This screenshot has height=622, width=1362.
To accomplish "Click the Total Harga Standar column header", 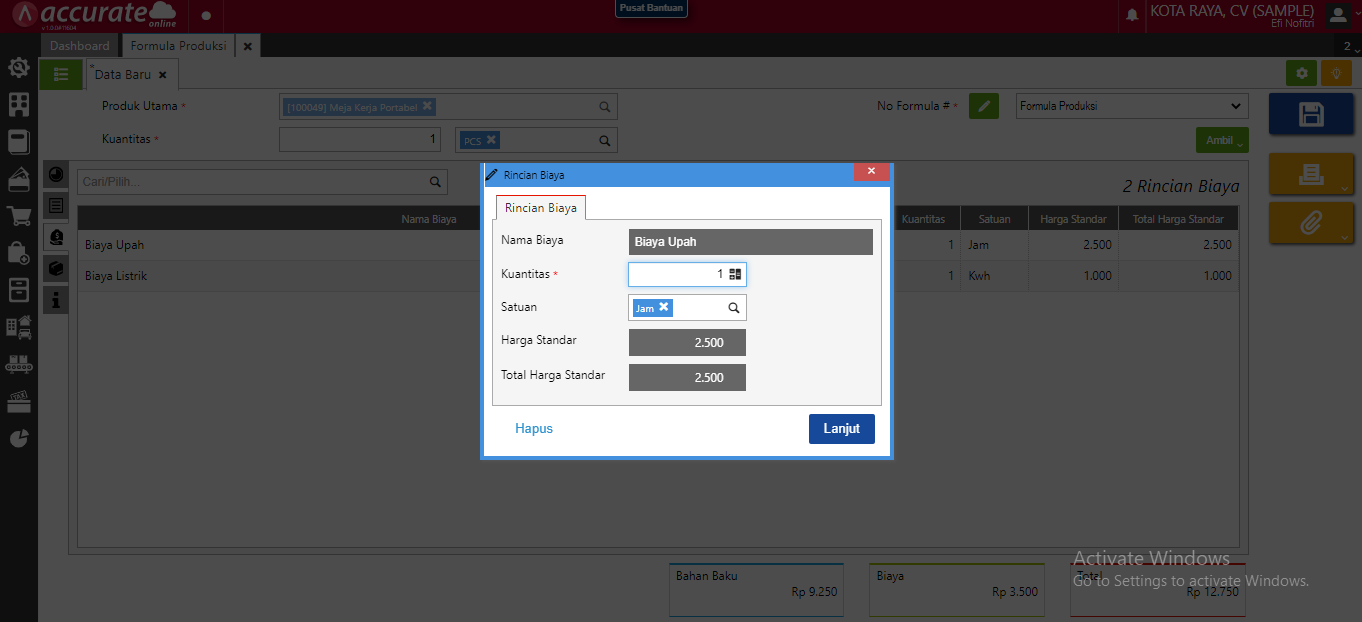I will coord(1178,219).
